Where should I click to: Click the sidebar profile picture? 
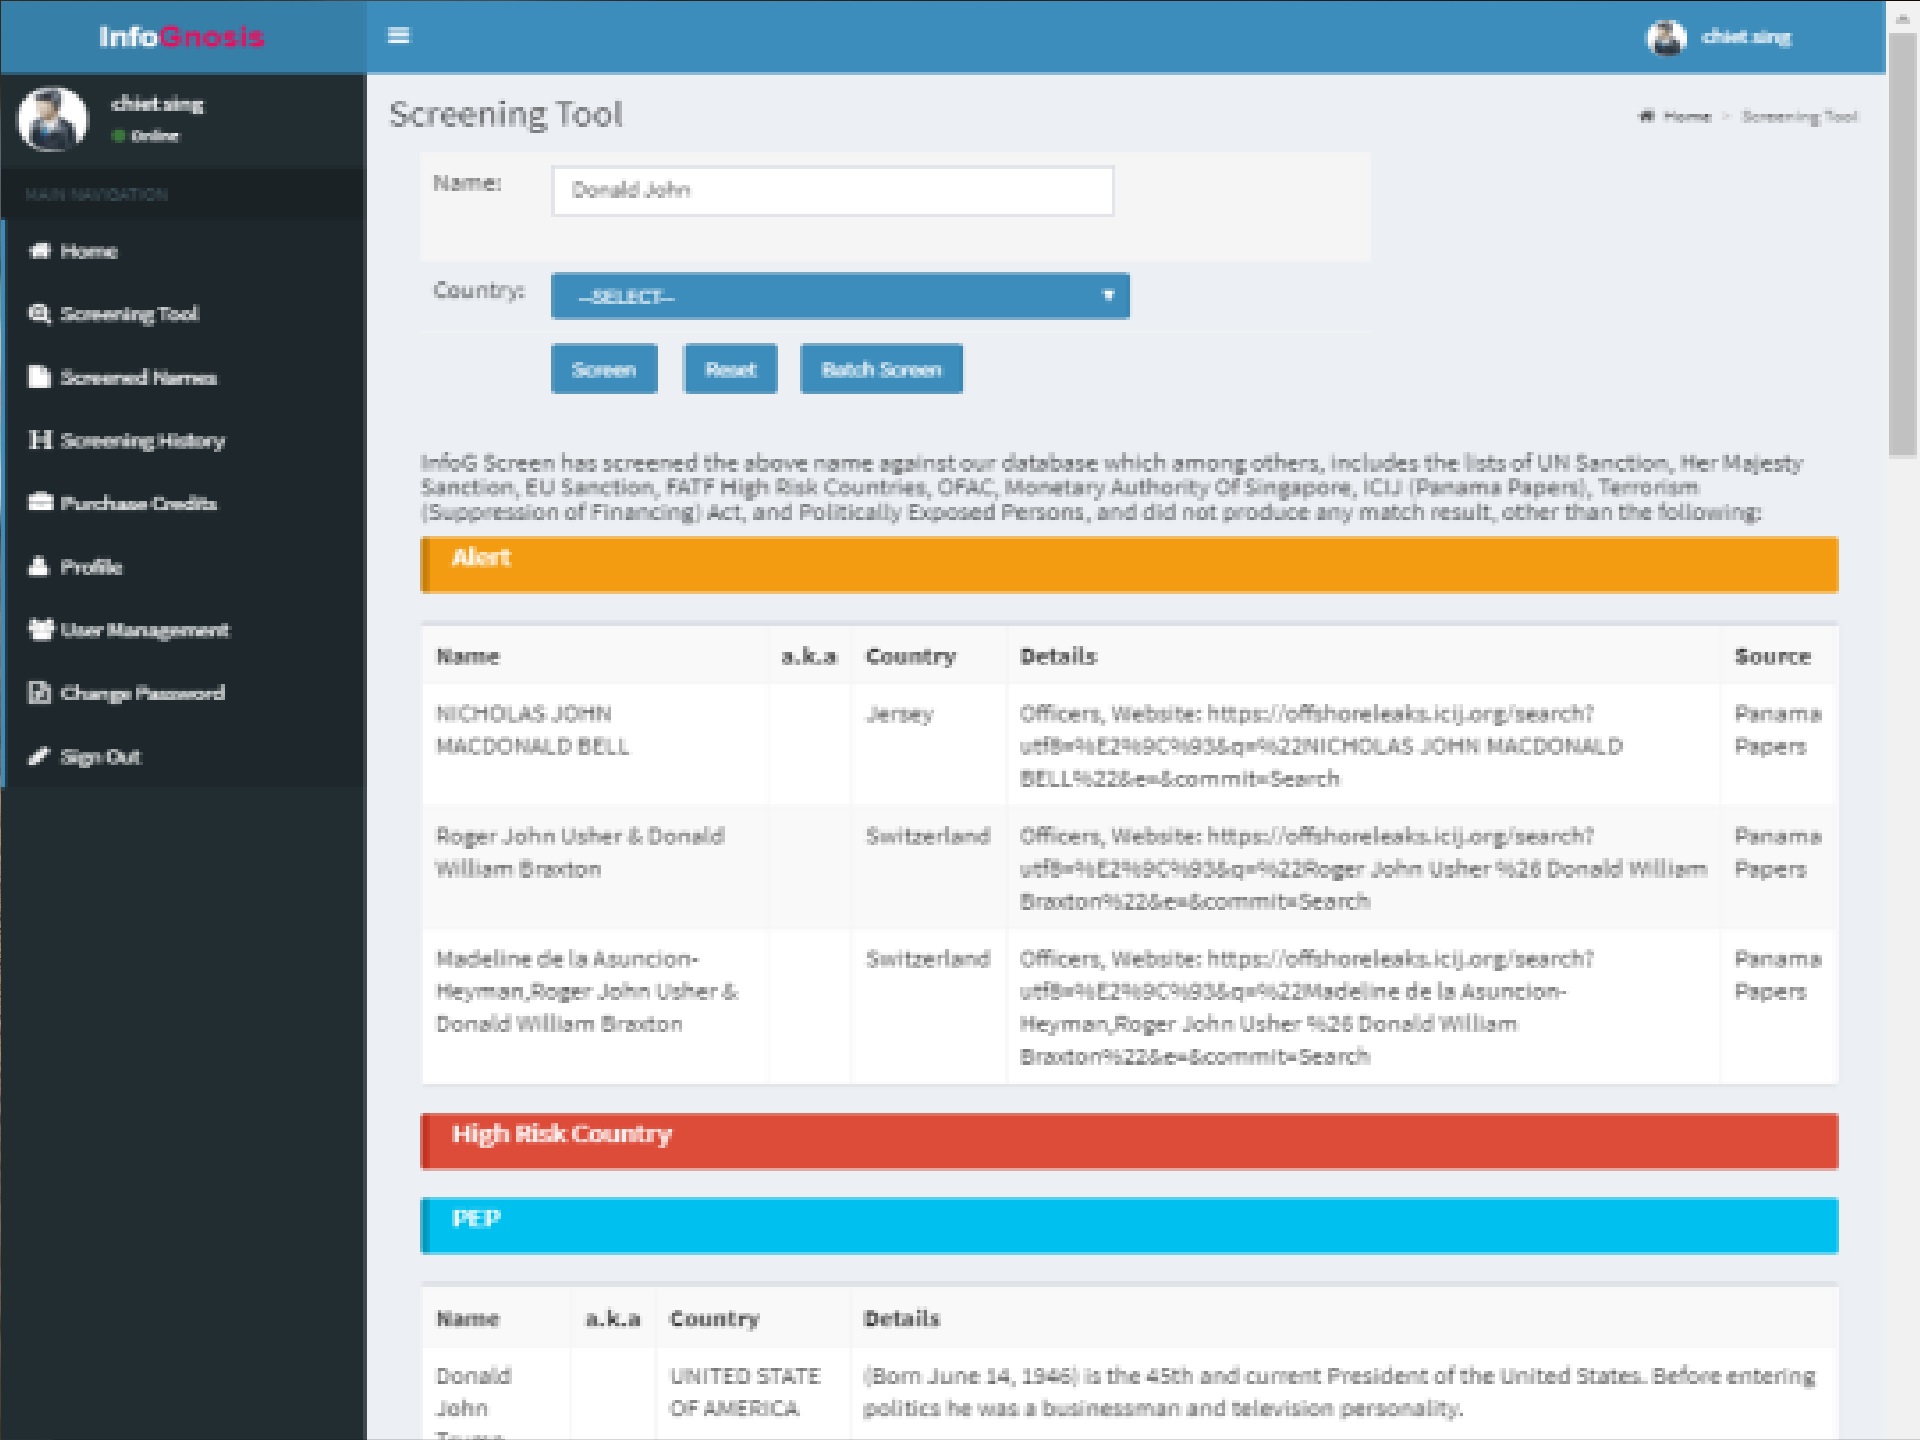(x=52, y=119)
